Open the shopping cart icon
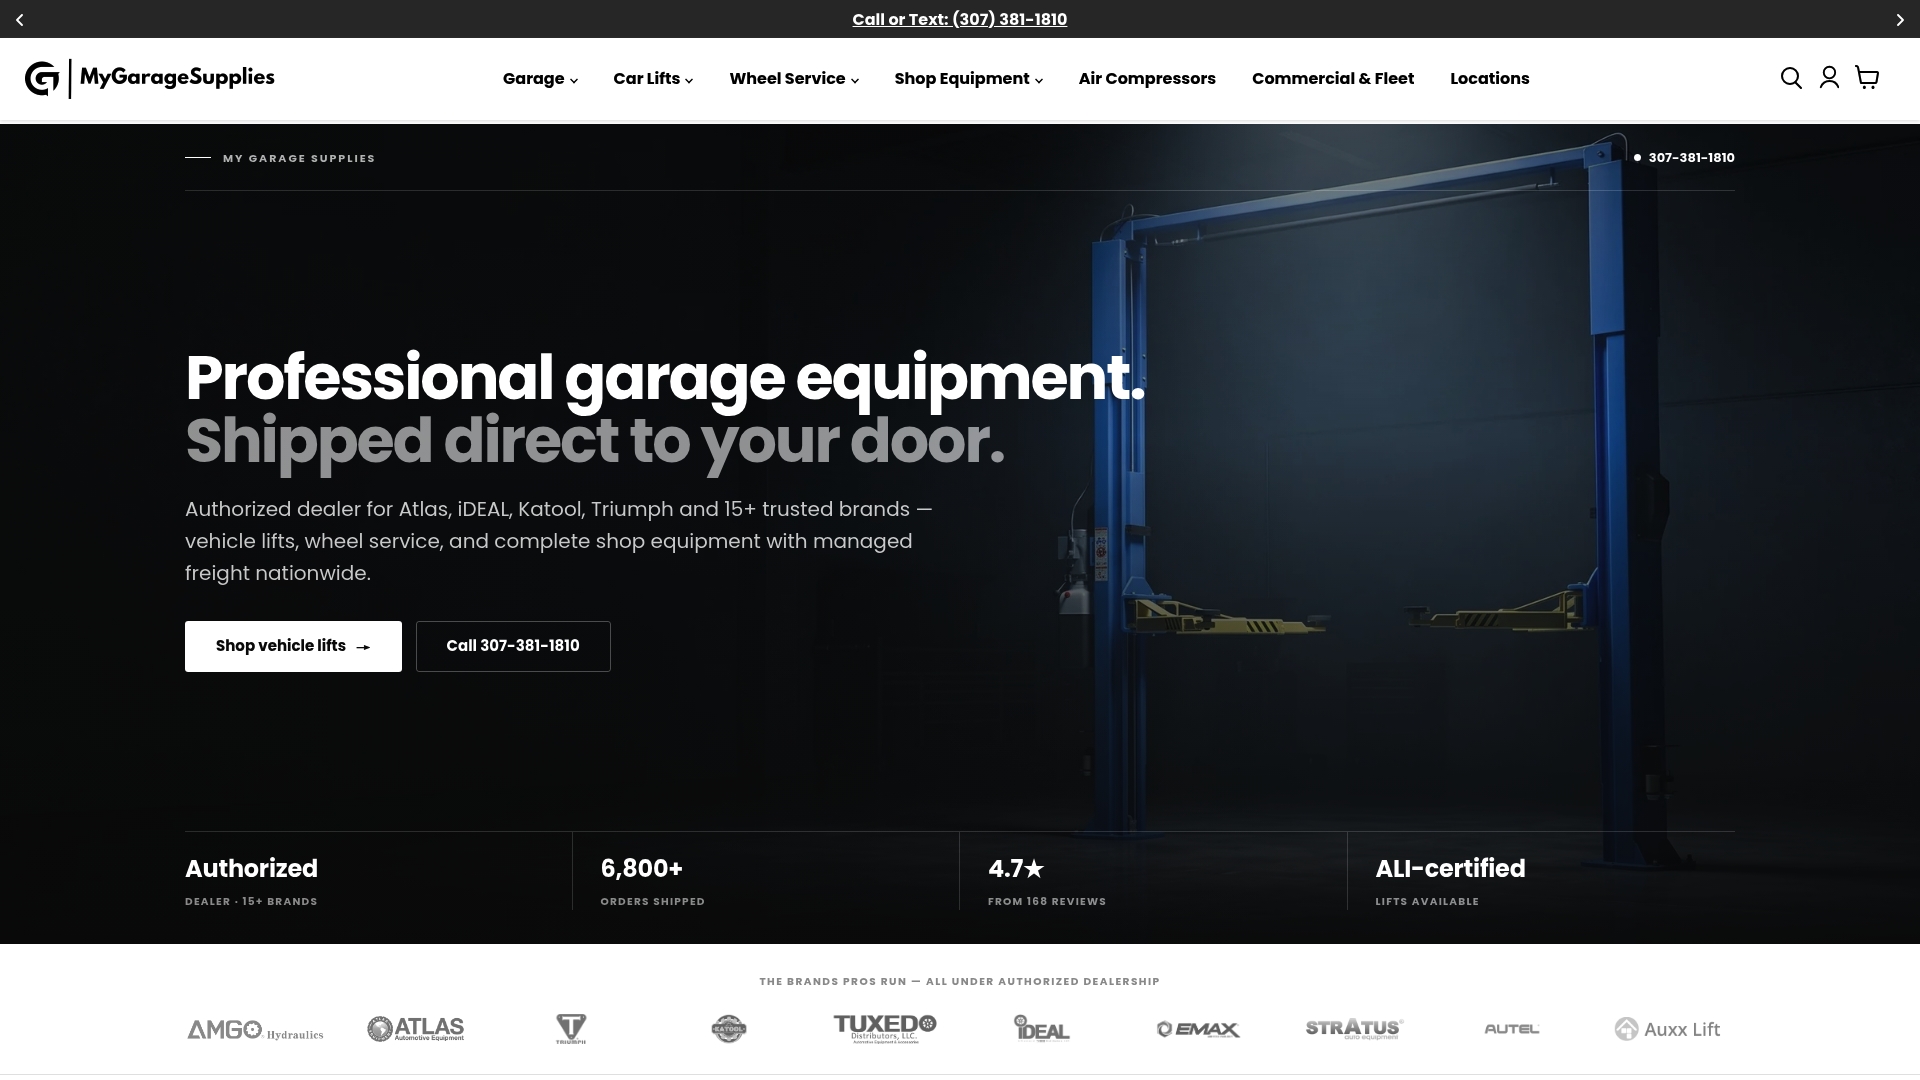Screen dimensions: 1920x1080 pyautogui.click(x=1867, y=78)
